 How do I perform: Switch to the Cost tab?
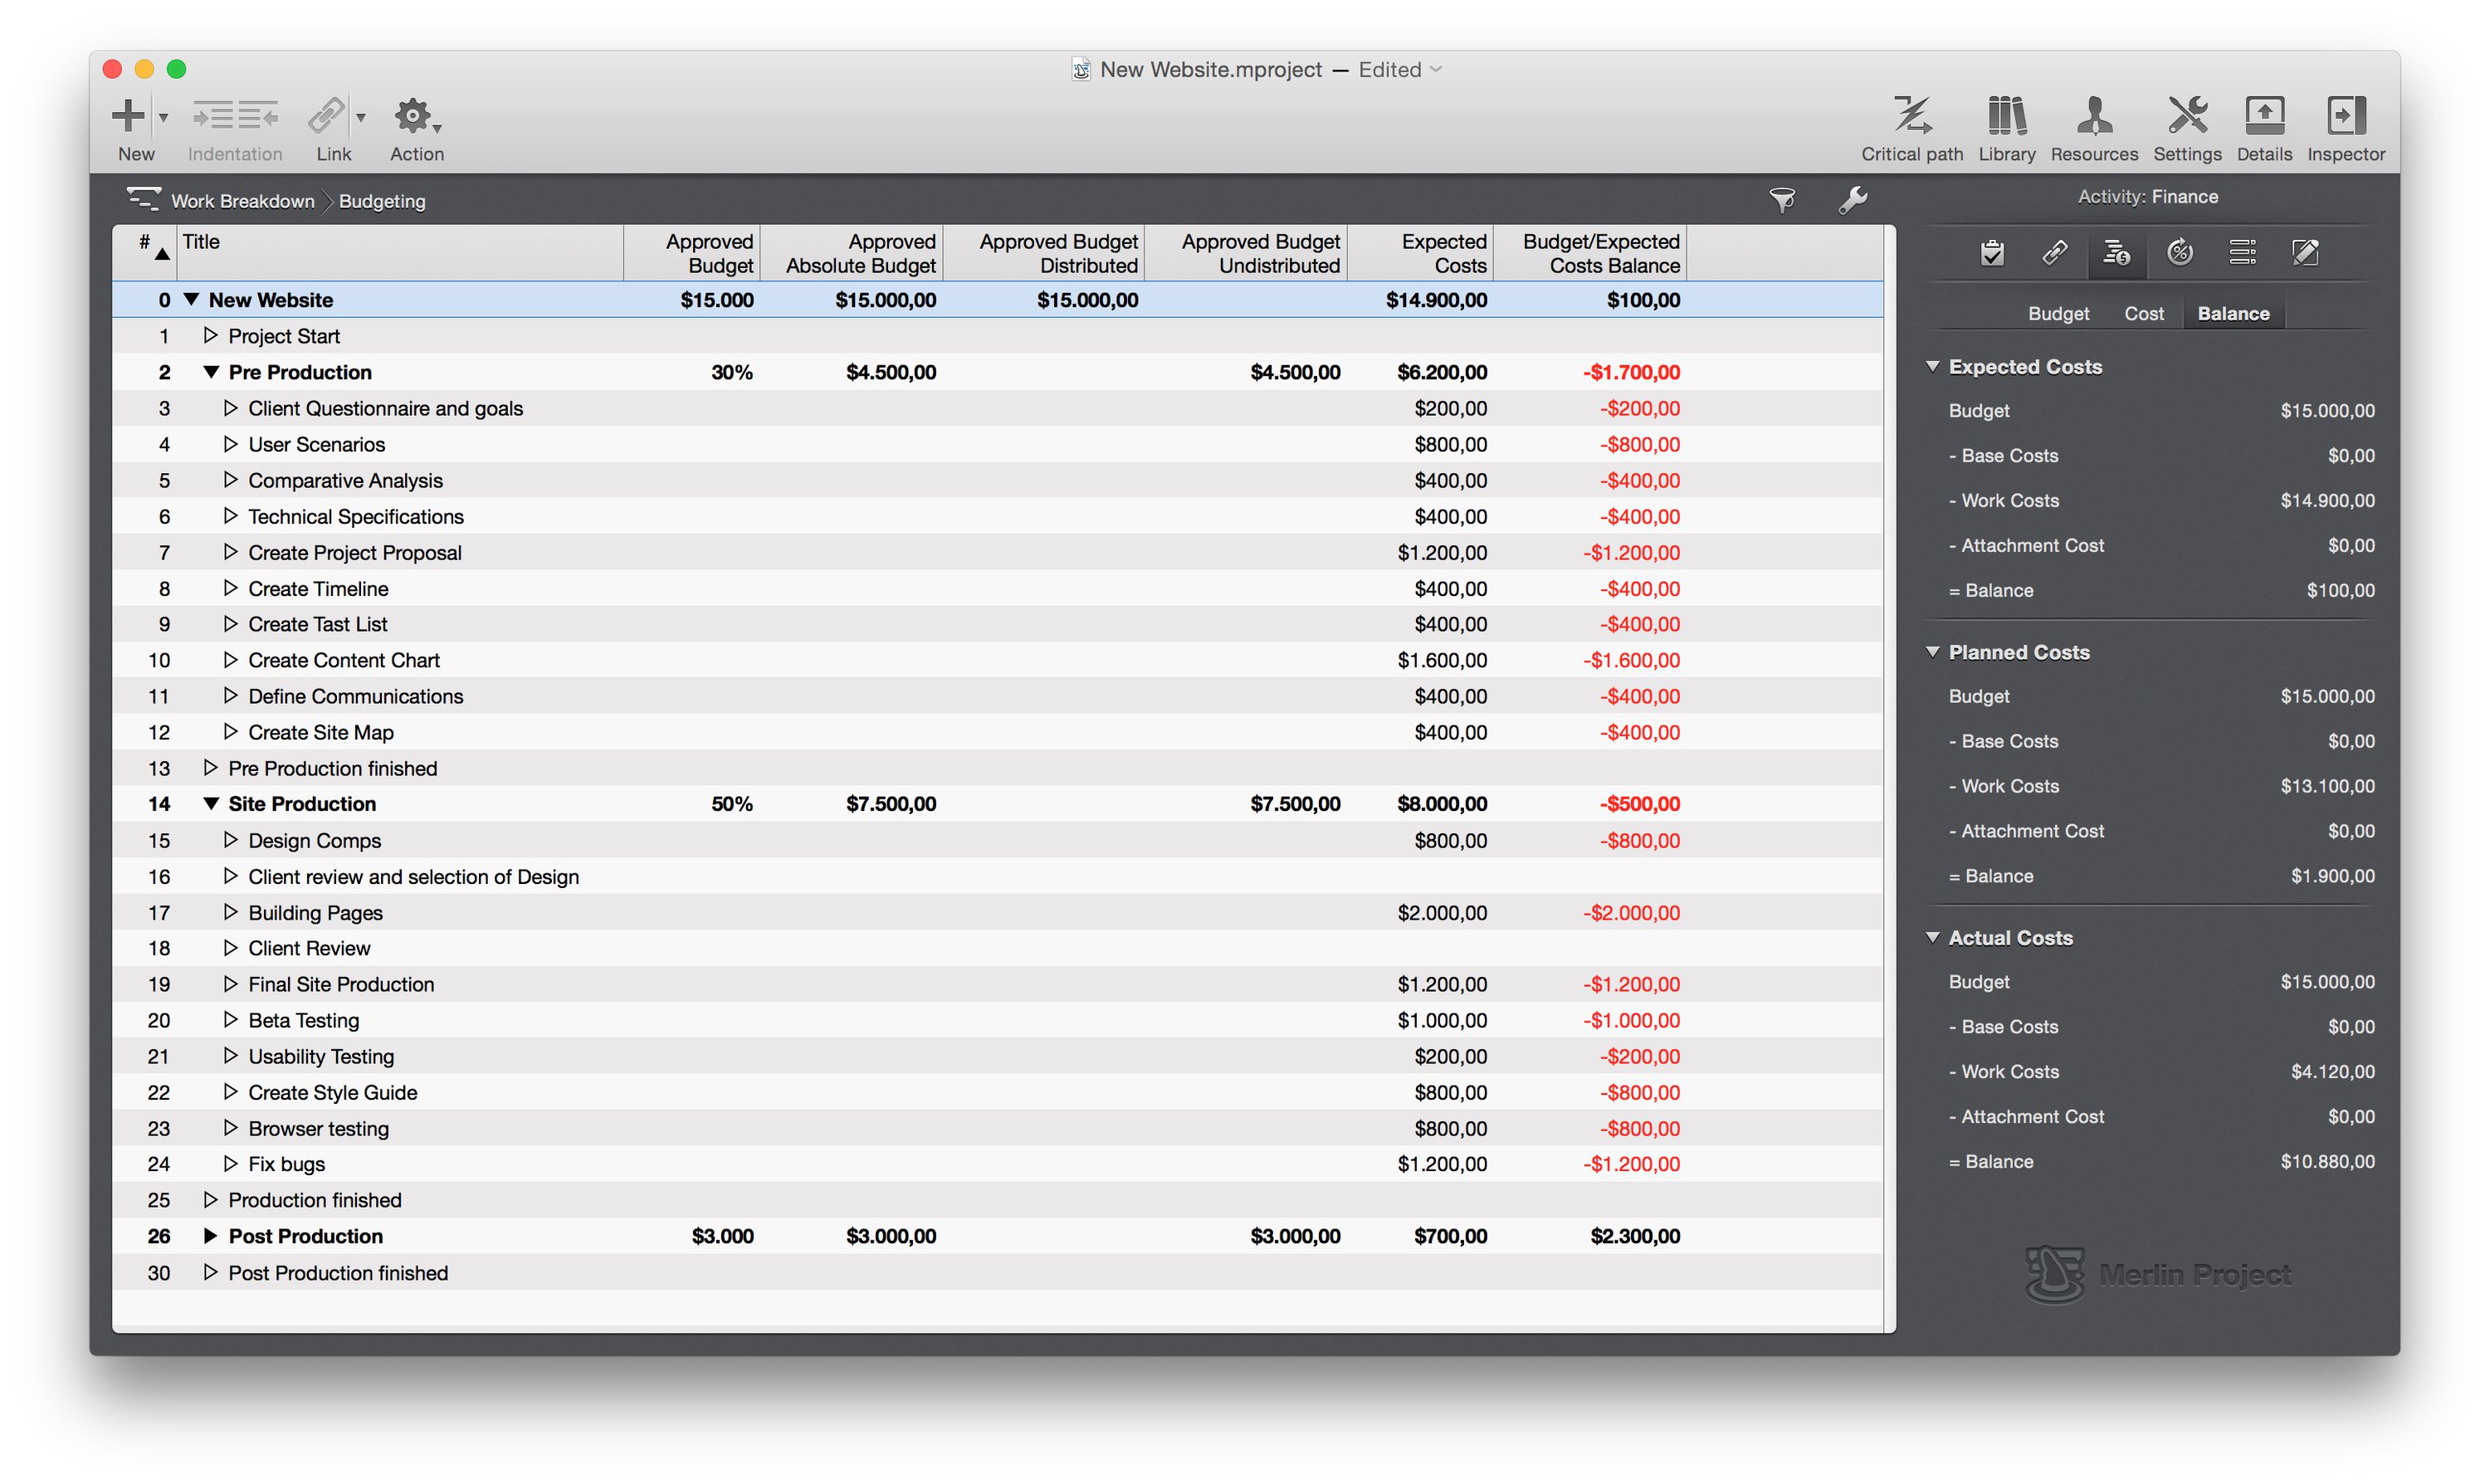[2144, 314]
